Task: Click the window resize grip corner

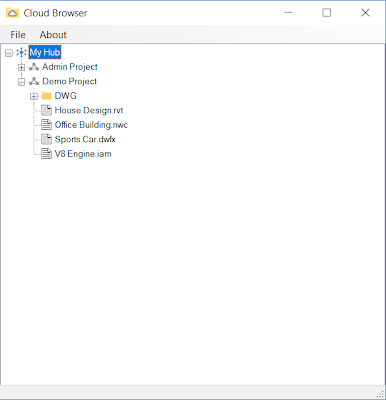Action: [380, 394]
